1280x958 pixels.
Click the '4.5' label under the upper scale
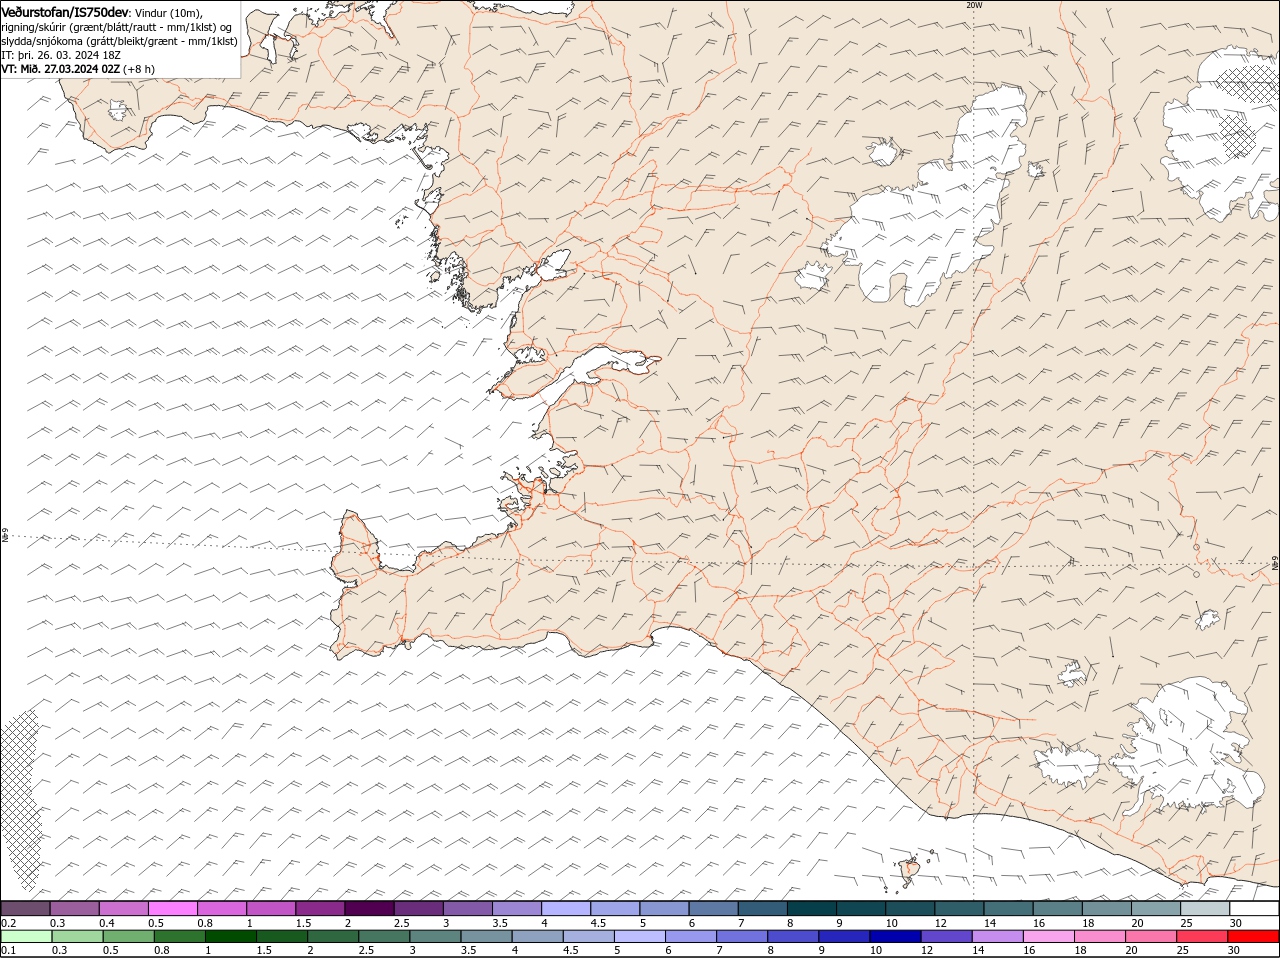598,922
